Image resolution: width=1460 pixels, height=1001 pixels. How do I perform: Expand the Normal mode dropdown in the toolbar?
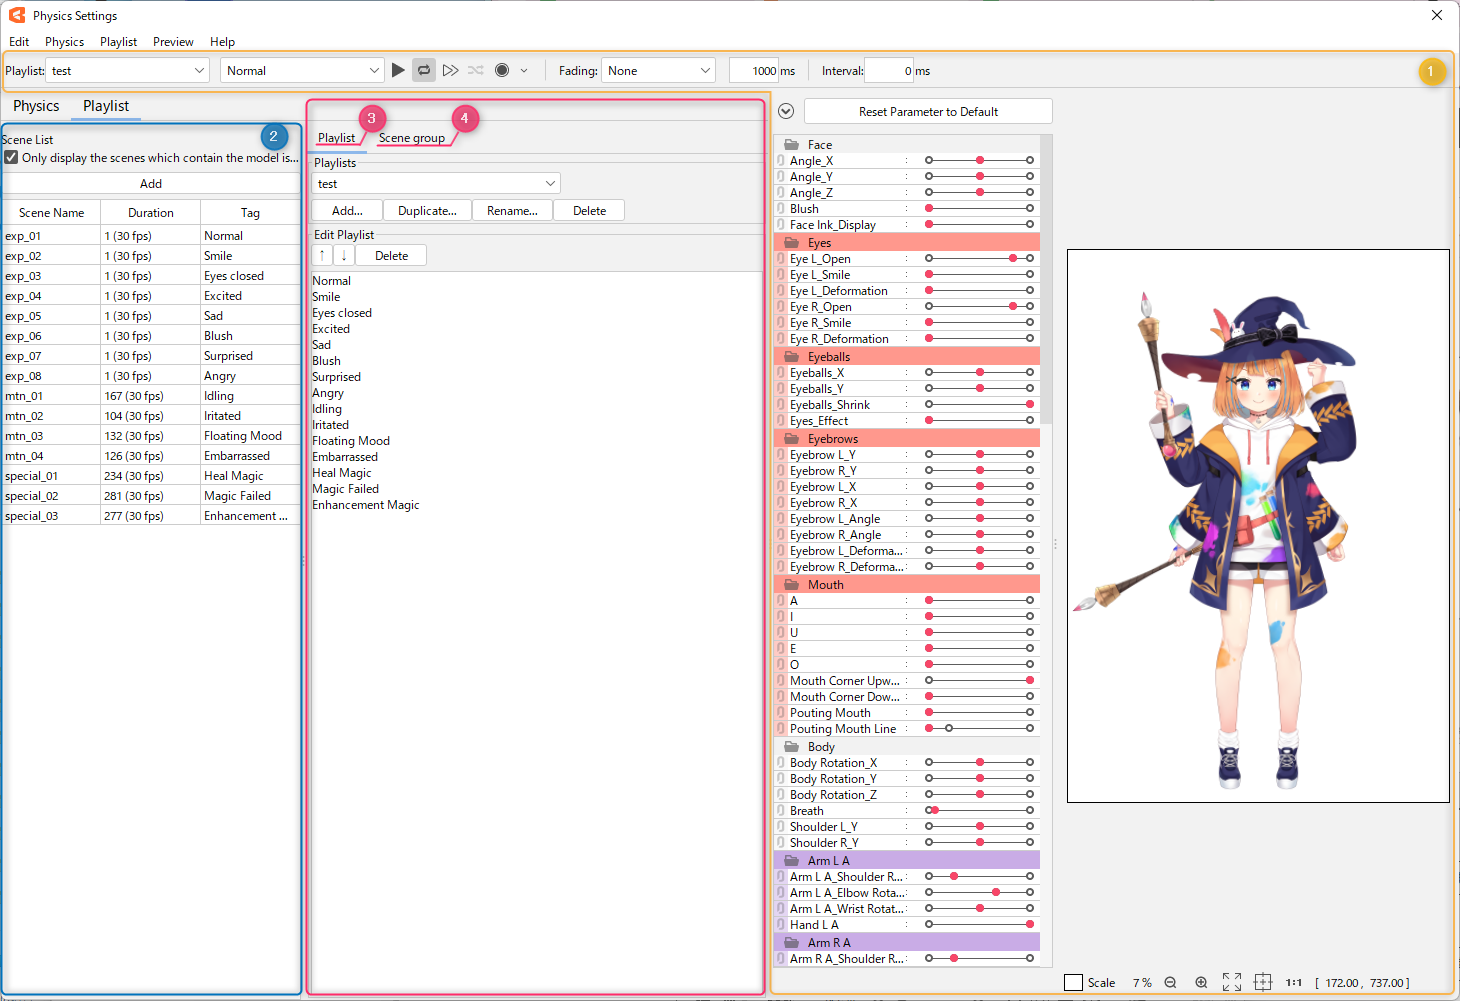point(302,70)
